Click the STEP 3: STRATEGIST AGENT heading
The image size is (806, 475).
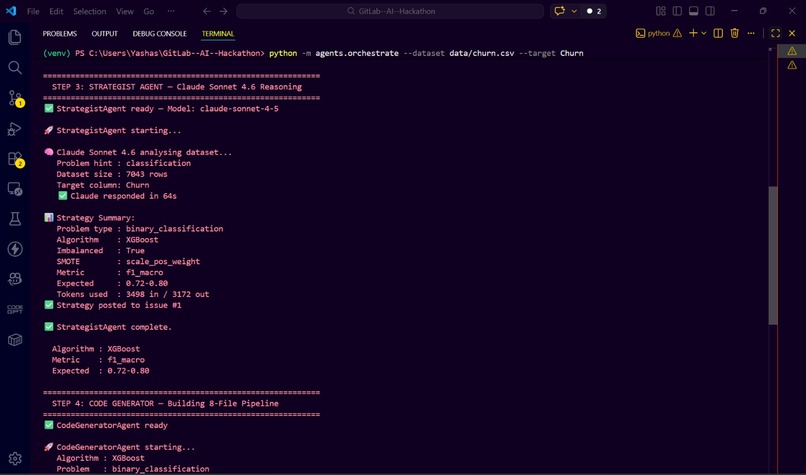click(177, 87)
